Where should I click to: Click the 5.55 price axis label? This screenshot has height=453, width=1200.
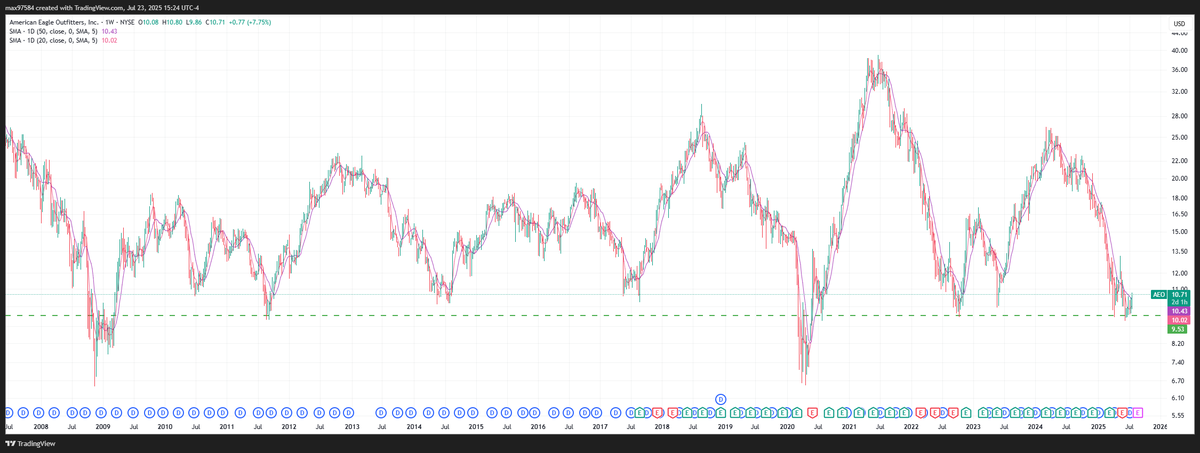point(1179,416)
